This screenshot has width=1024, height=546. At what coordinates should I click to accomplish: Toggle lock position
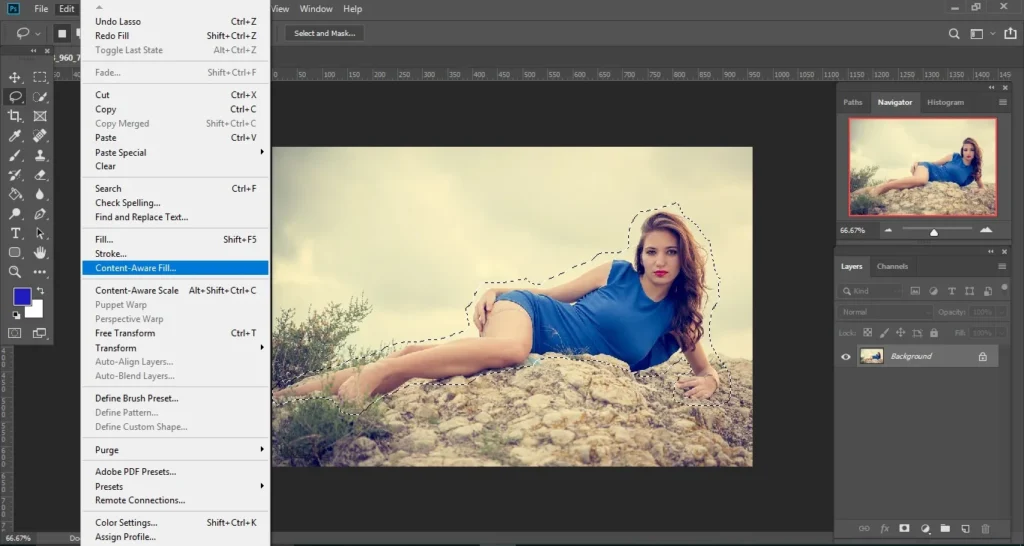pos(901,333)
